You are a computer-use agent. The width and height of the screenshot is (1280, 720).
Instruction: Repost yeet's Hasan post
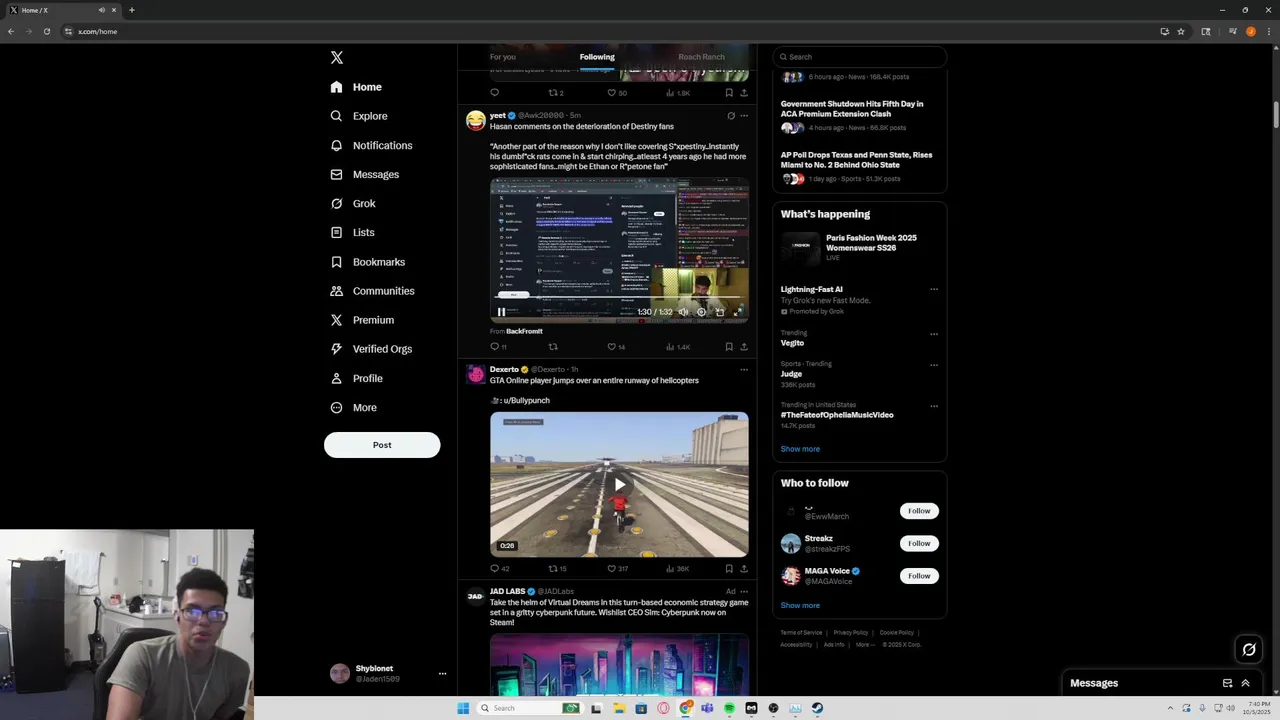click(x=553, y=347)
